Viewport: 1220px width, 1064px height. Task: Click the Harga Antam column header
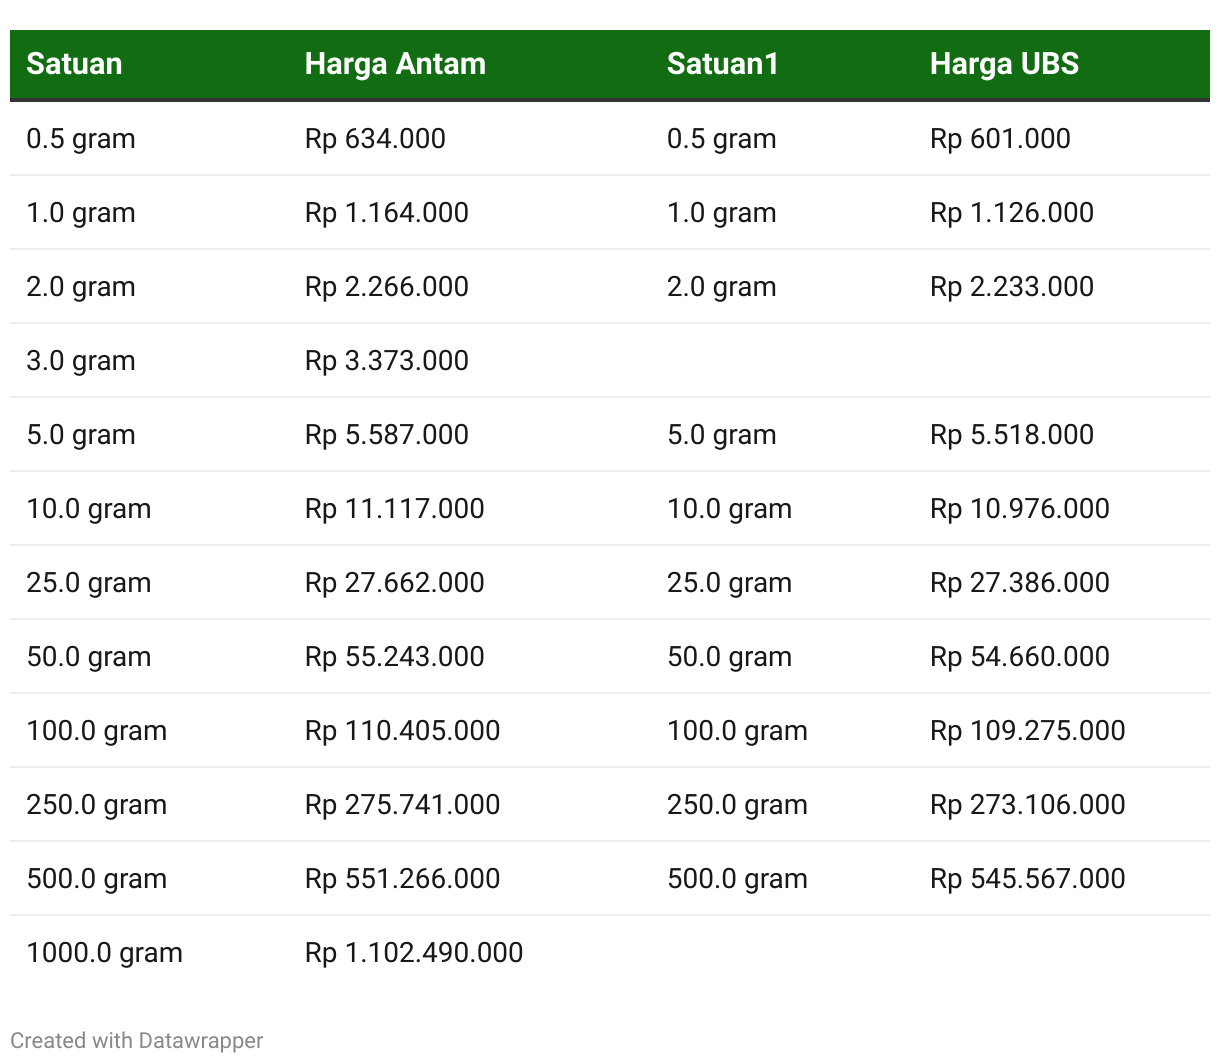395,64
